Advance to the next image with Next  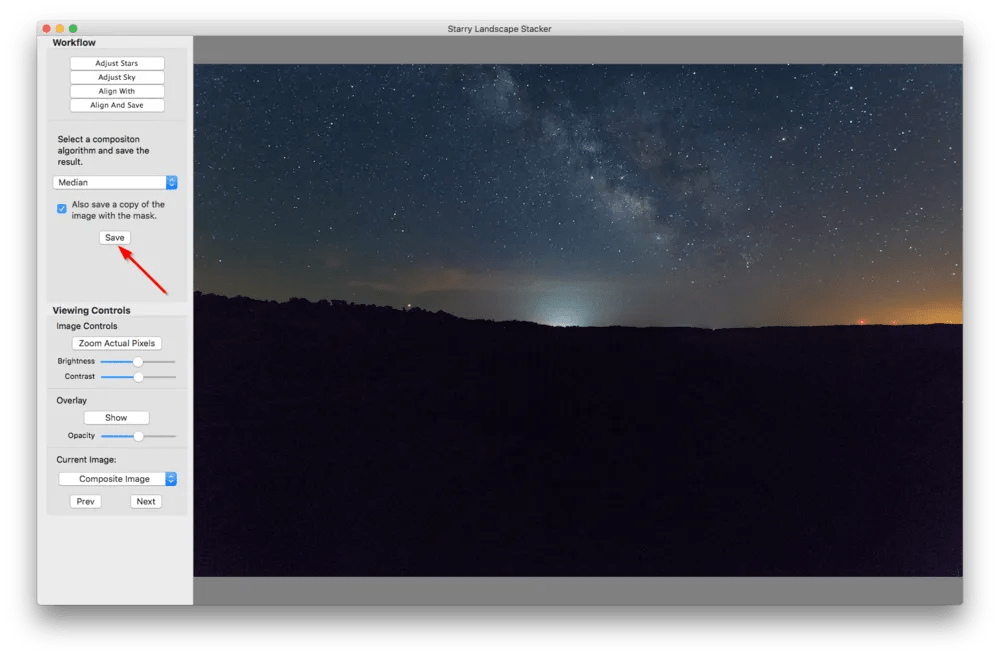(146, 502)
